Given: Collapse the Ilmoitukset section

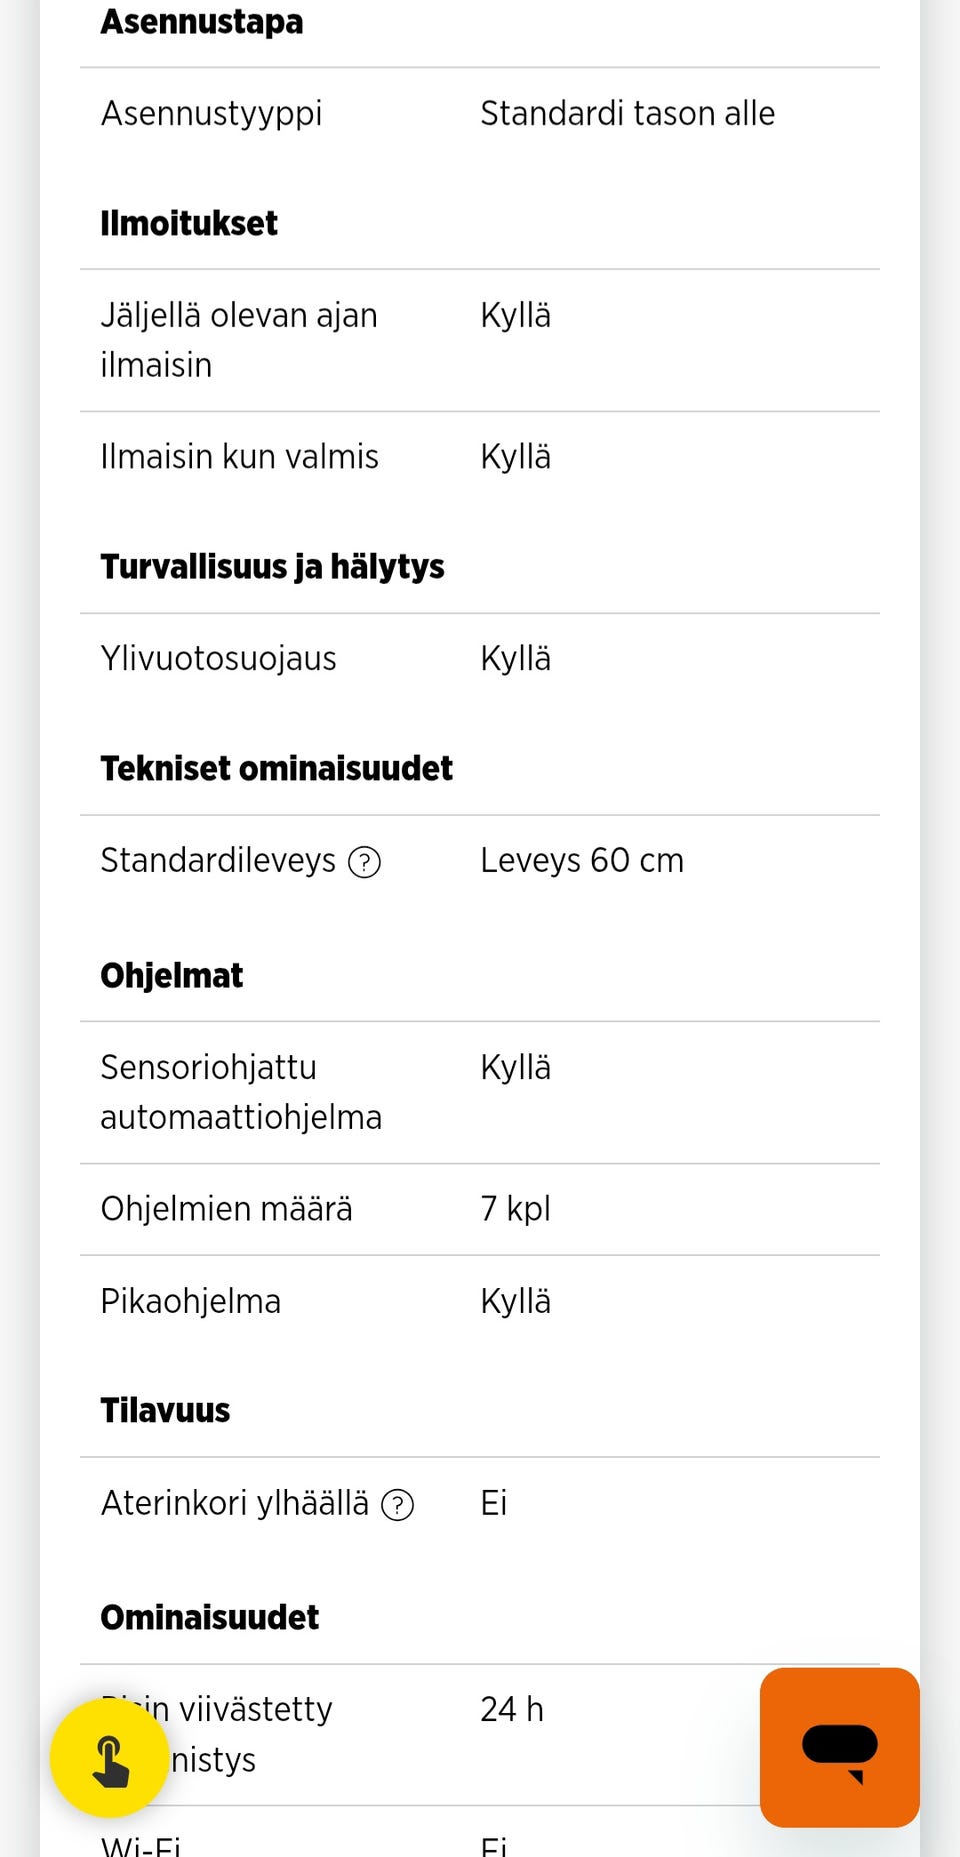Looking at the screenshot, I should point(188,223).
